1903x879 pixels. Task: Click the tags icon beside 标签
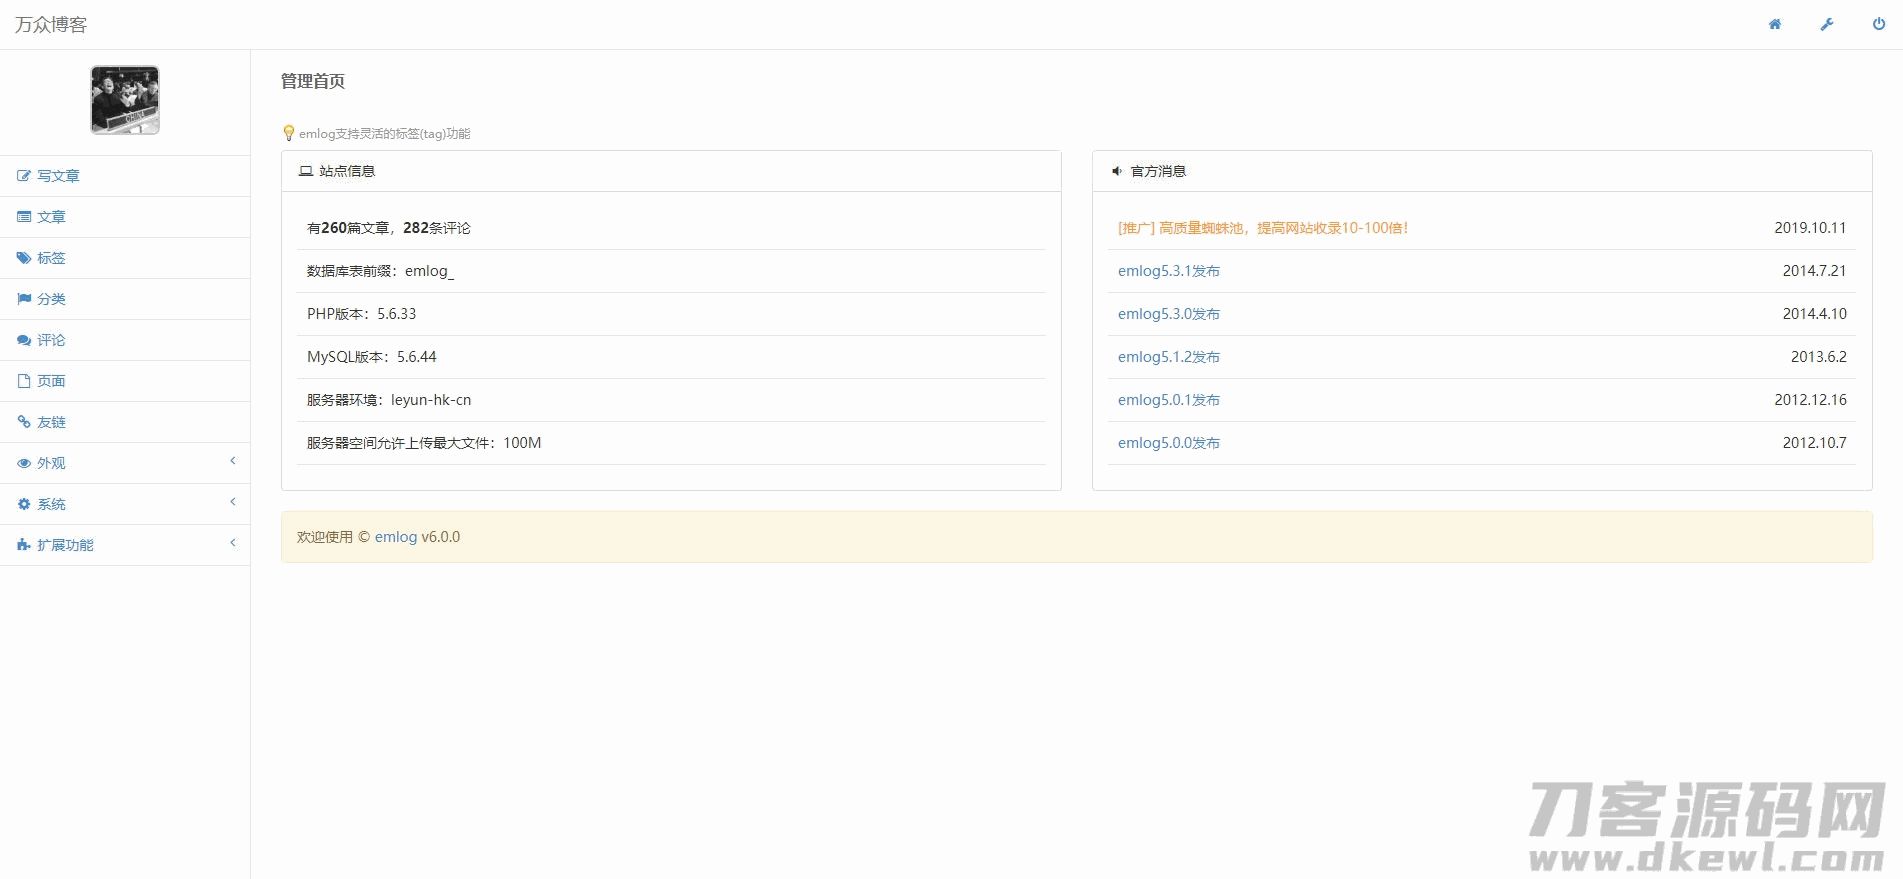pos(24,258)
